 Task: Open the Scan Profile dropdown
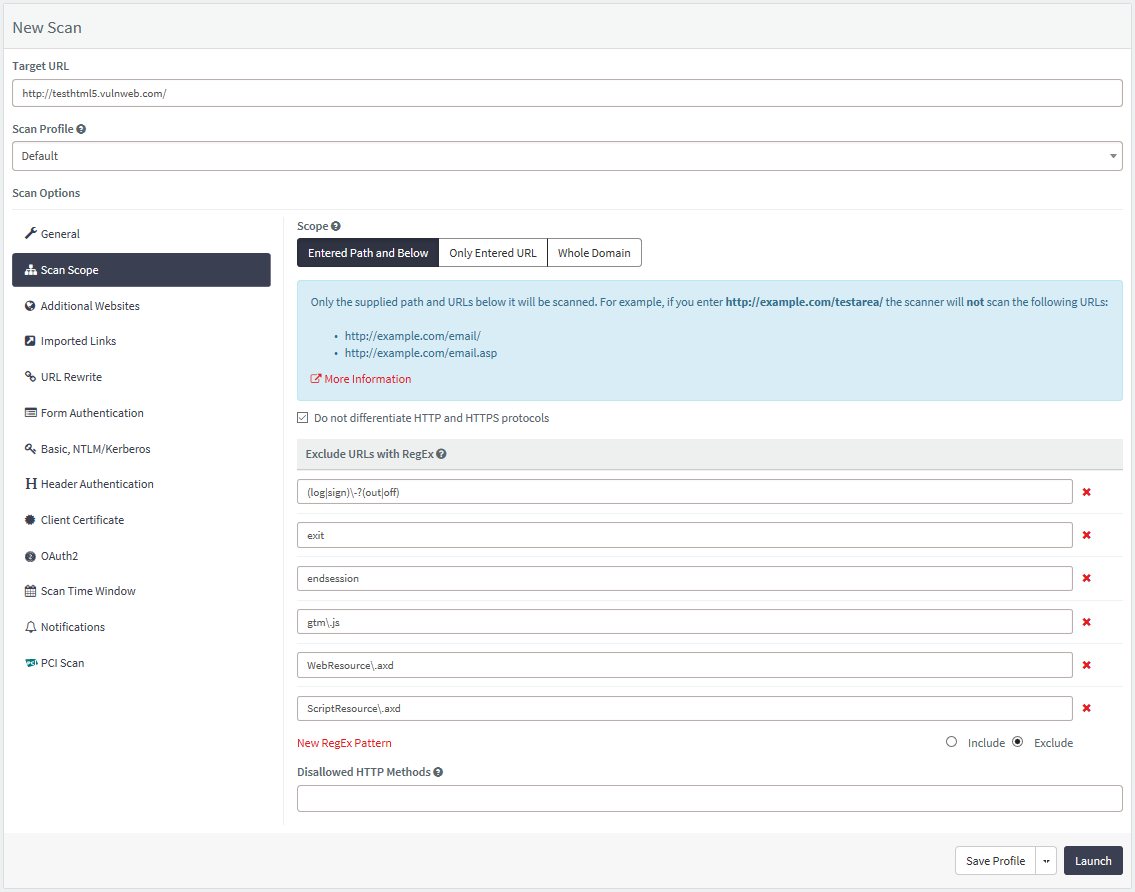[567, 156]
